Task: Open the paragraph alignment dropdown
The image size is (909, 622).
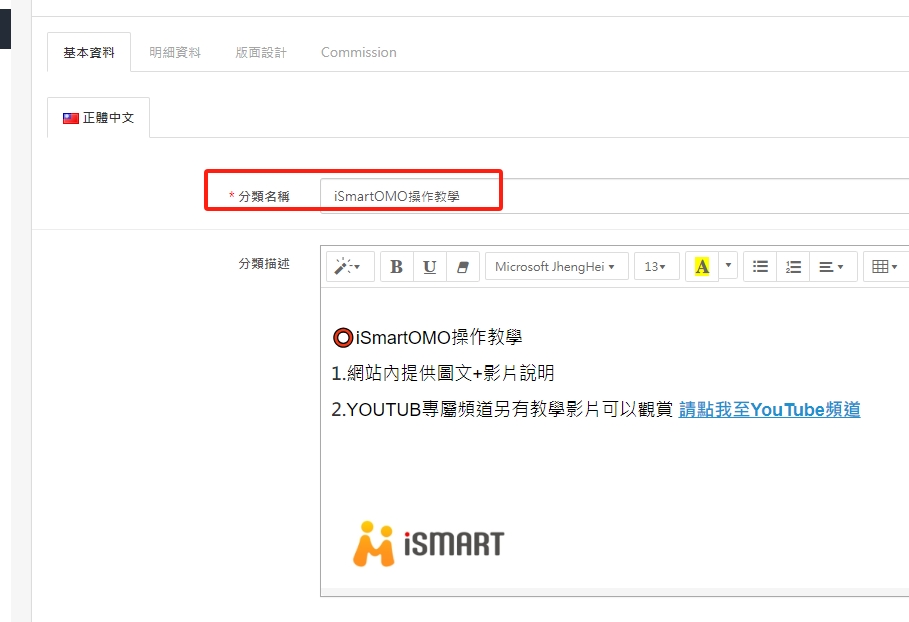Action: click(833, 267)
